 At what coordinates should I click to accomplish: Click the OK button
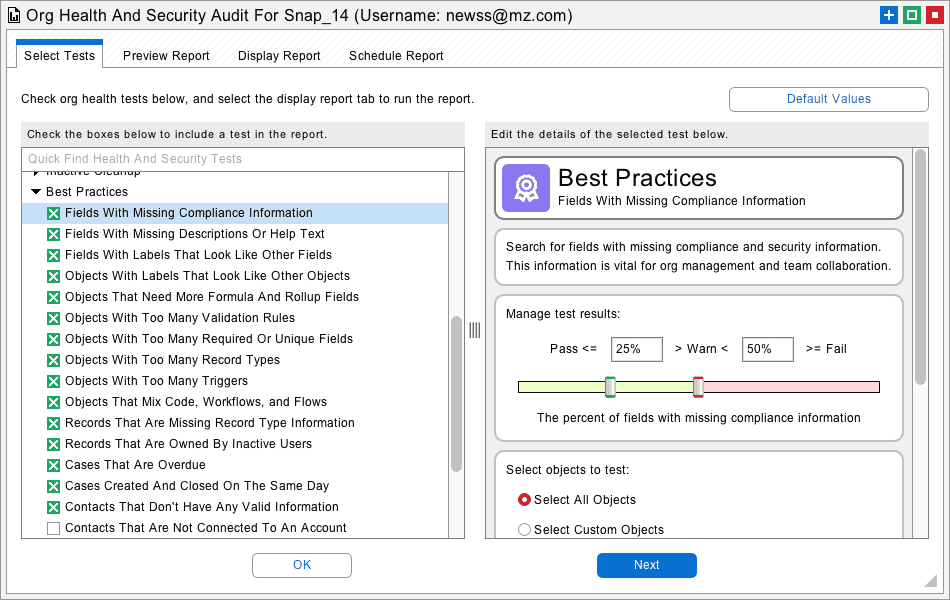tap(302, 565)
